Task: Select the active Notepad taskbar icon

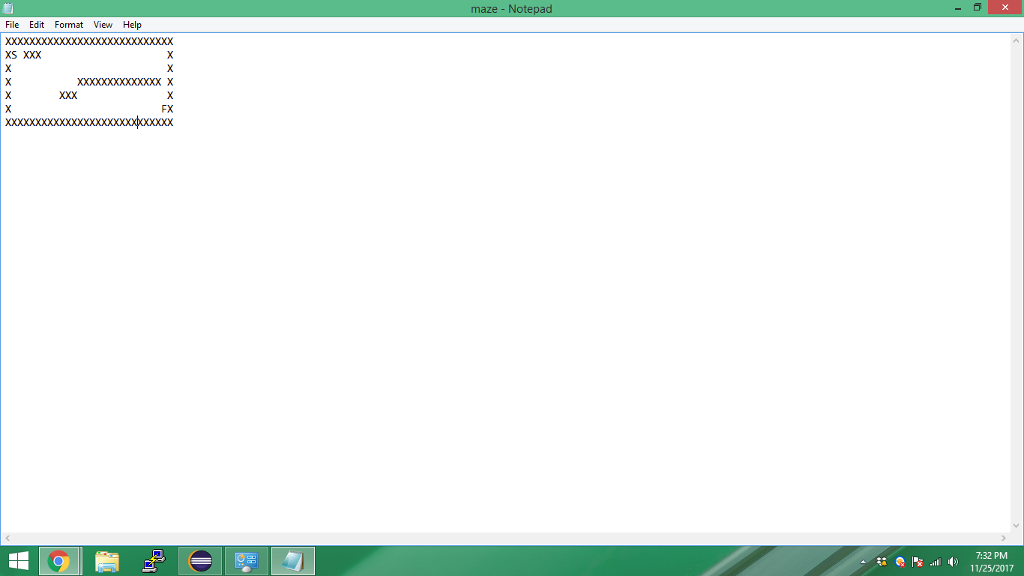Action: point(292,560)
